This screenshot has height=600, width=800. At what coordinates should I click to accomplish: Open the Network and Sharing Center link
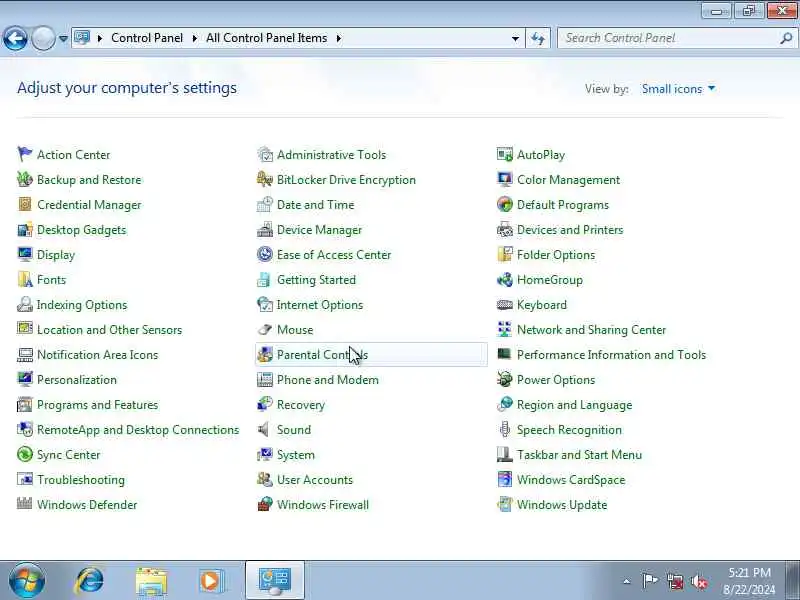pyautogui.click(x=591, y=330)
